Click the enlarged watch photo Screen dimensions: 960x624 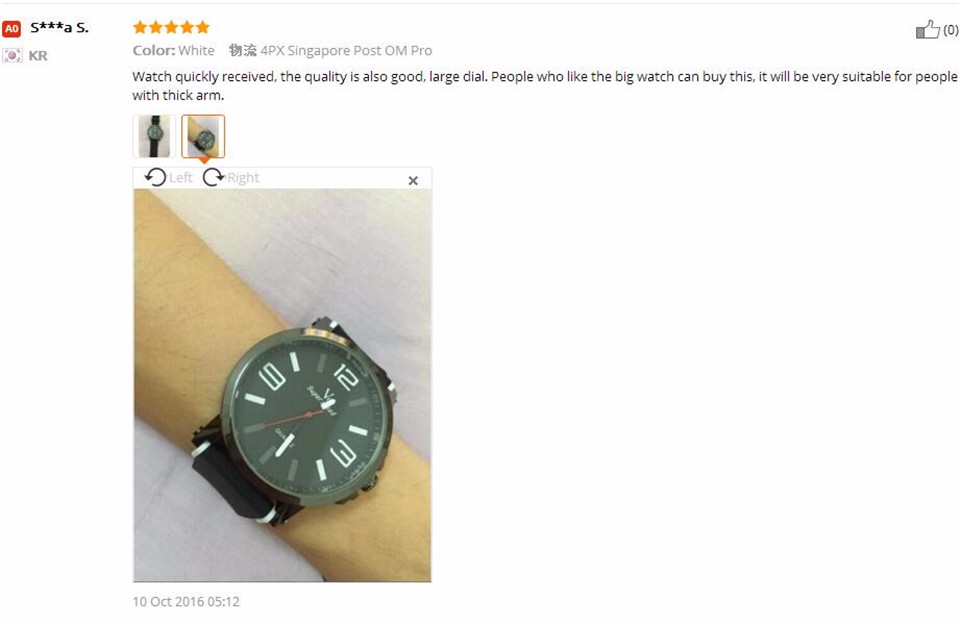click(x=282, y=385)
